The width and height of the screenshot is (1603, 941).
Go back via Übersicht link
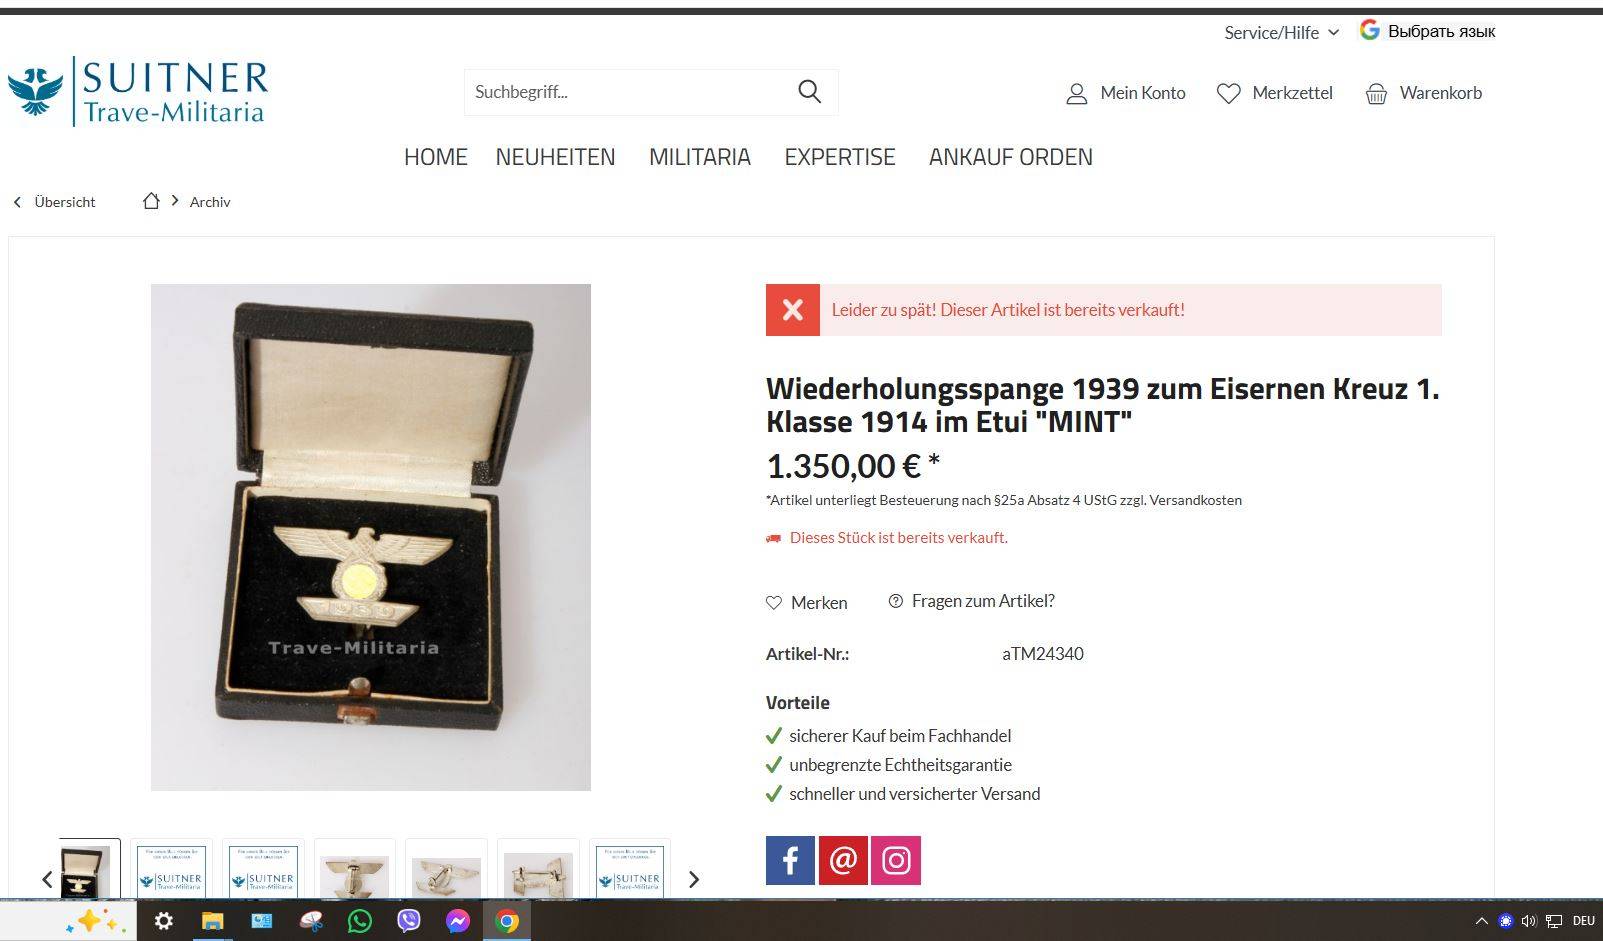(55, 202)
